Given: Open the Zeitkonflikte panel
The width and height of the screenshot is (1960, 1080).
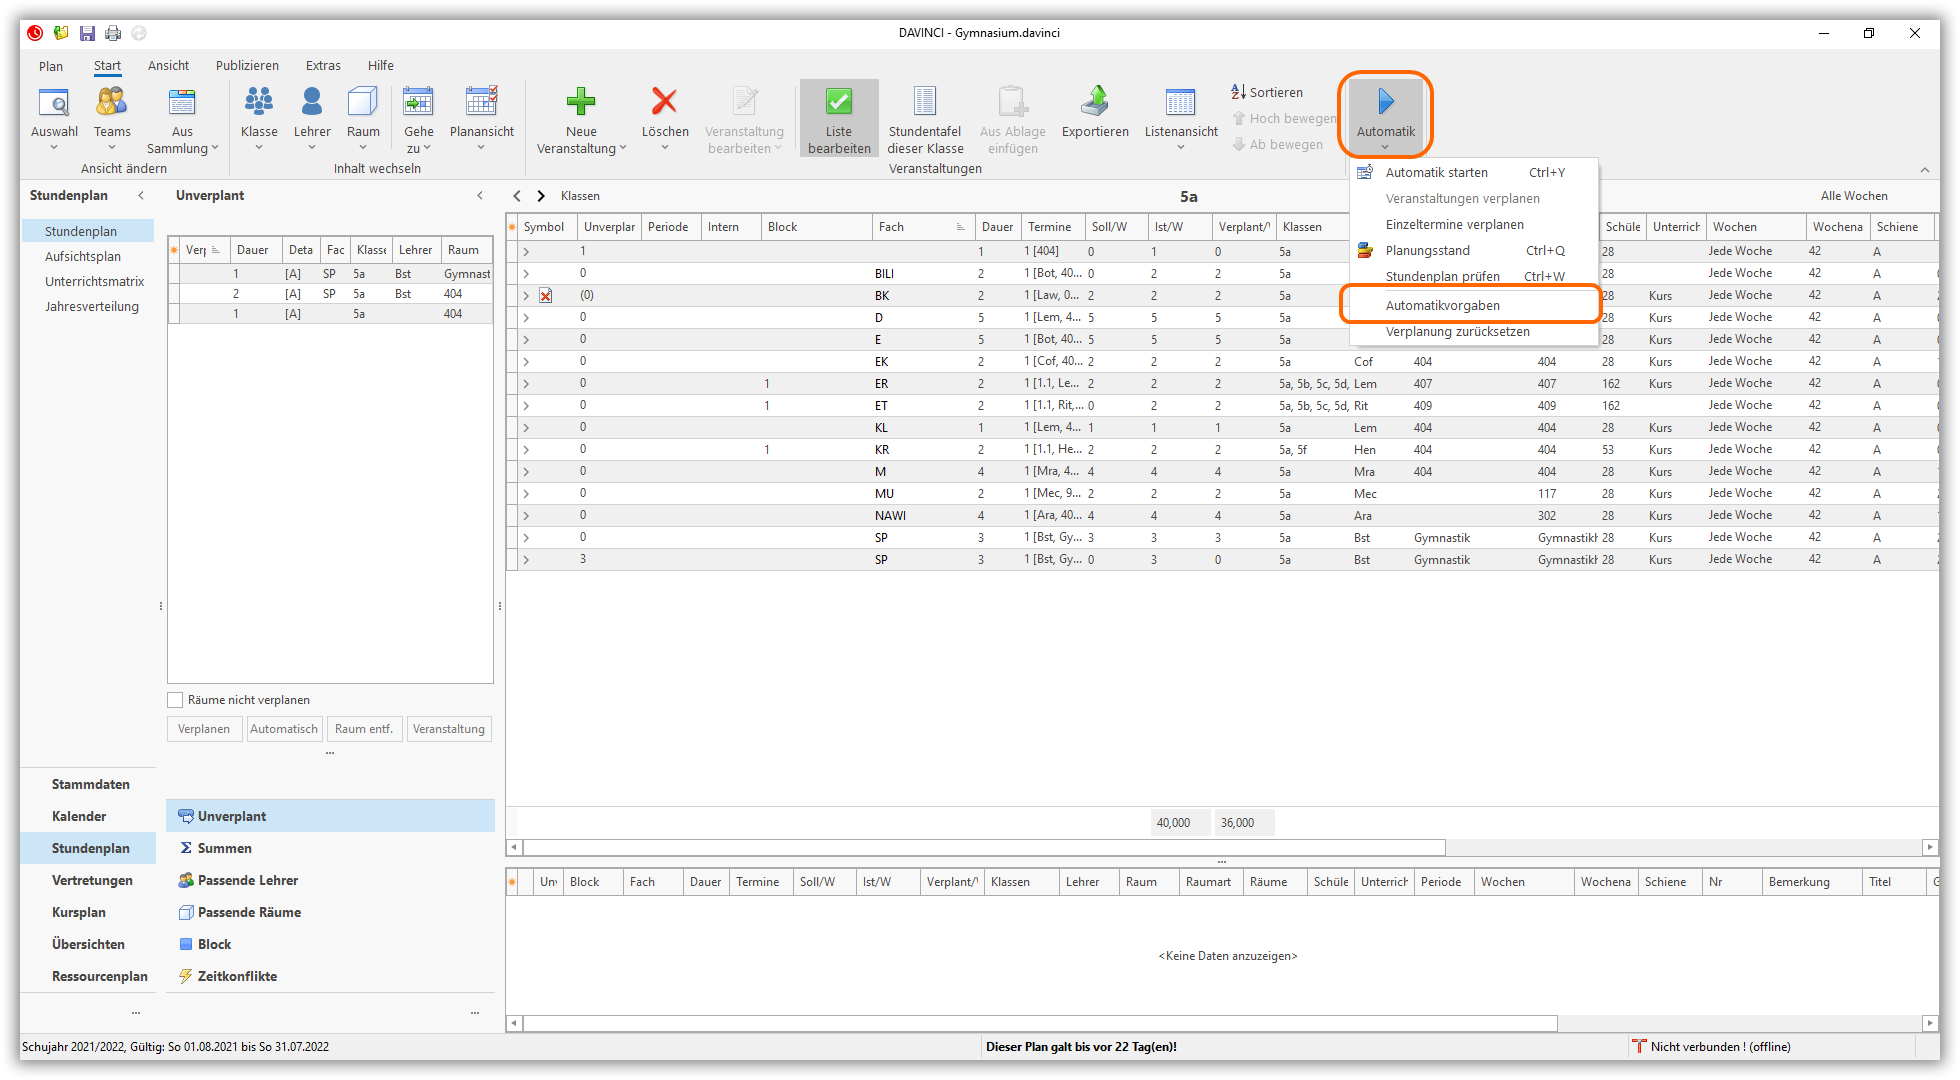Looking at the screenshot, I should [237, 976].
